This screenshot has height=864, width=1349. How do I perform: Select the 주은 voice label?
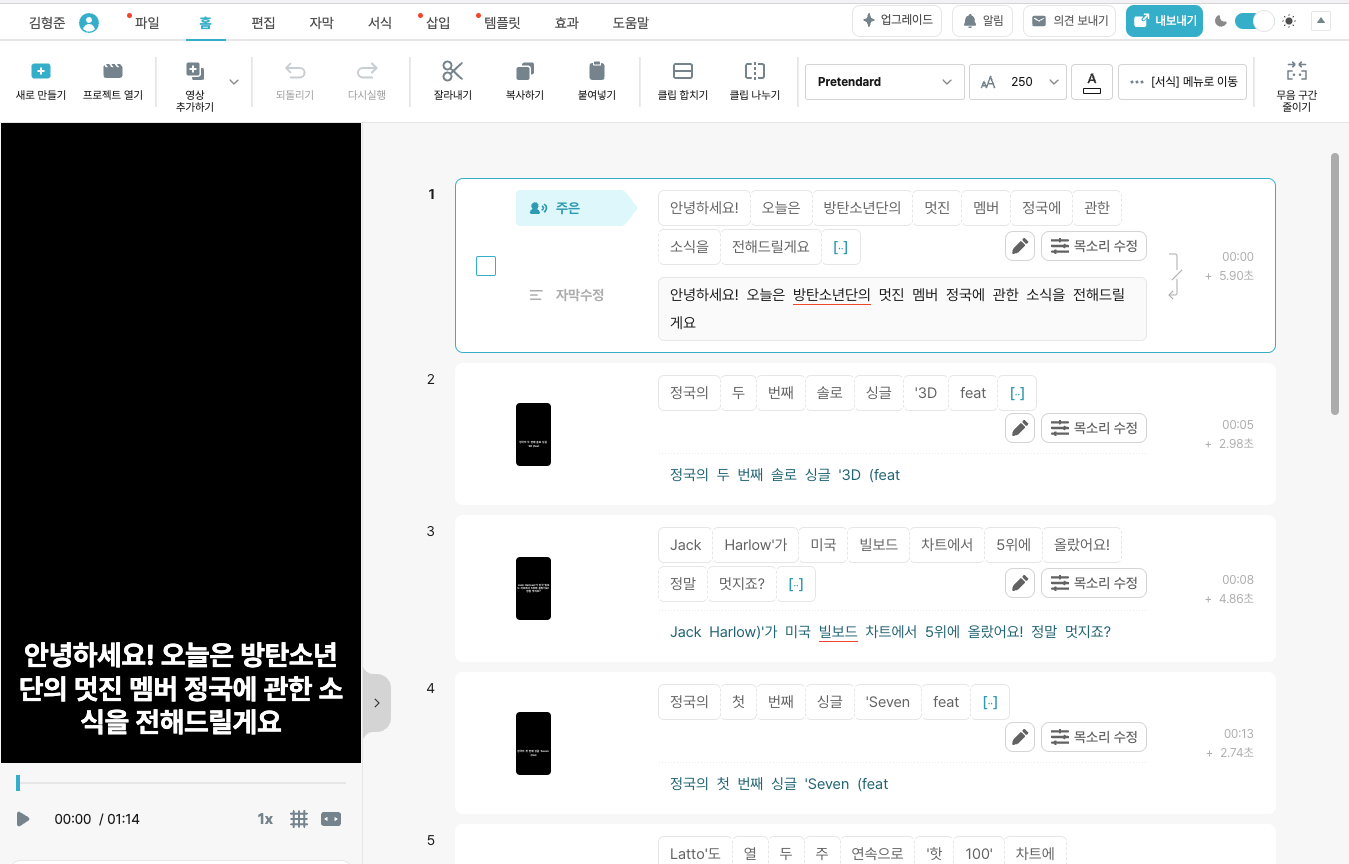point(575,208)
